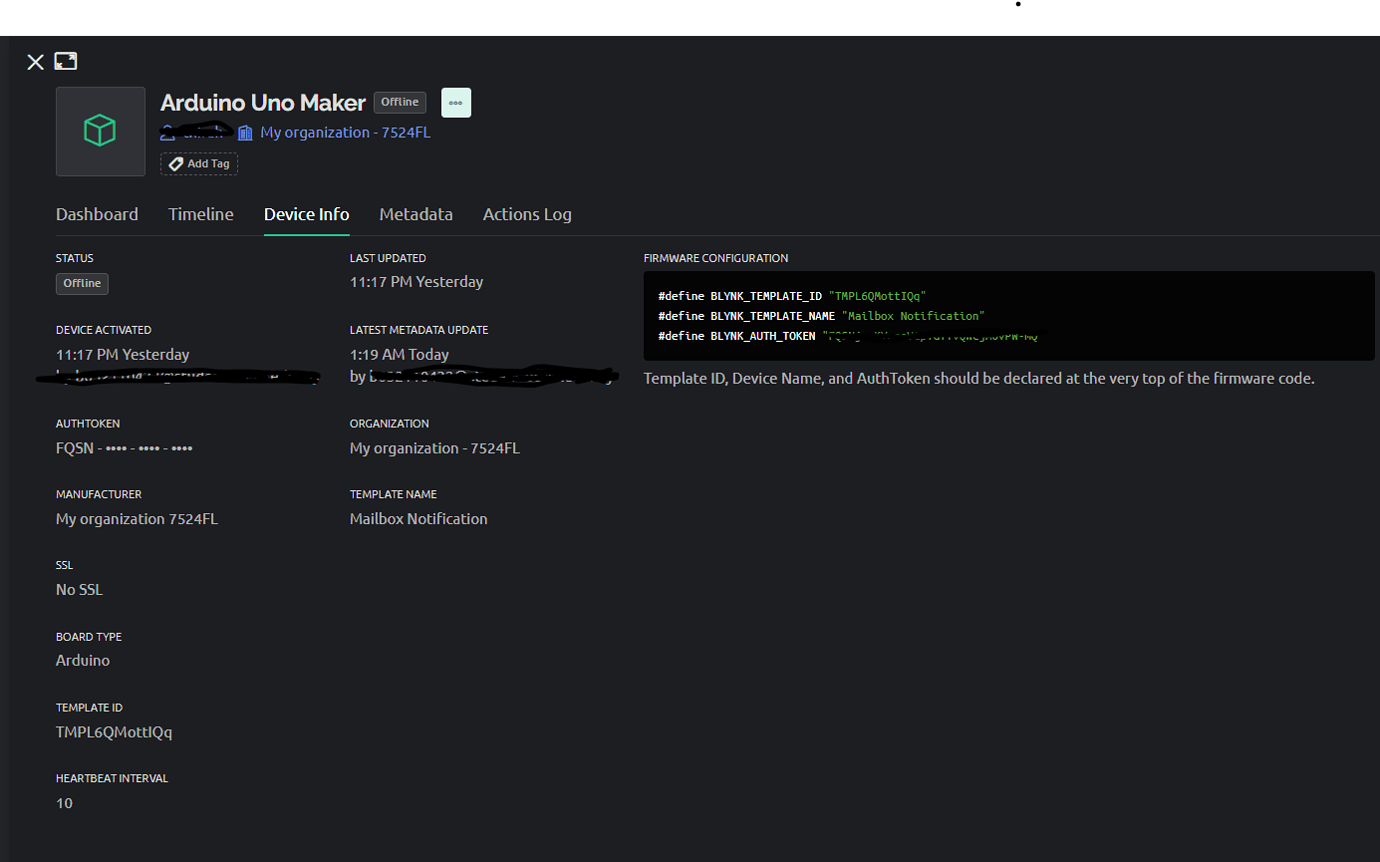Click the Template ID value TMPL6QMottIQq
The width and height of the screenshot is (1380, 862).
tap(114, 732)
